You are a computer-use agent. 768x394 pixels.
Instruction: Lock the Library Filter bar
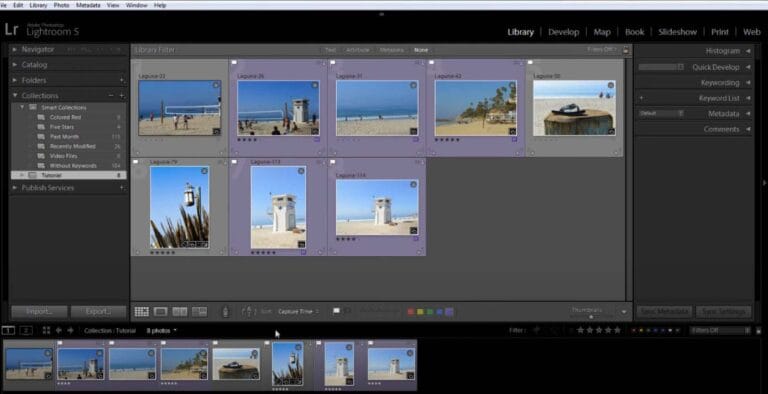click(x=625, y=50)
